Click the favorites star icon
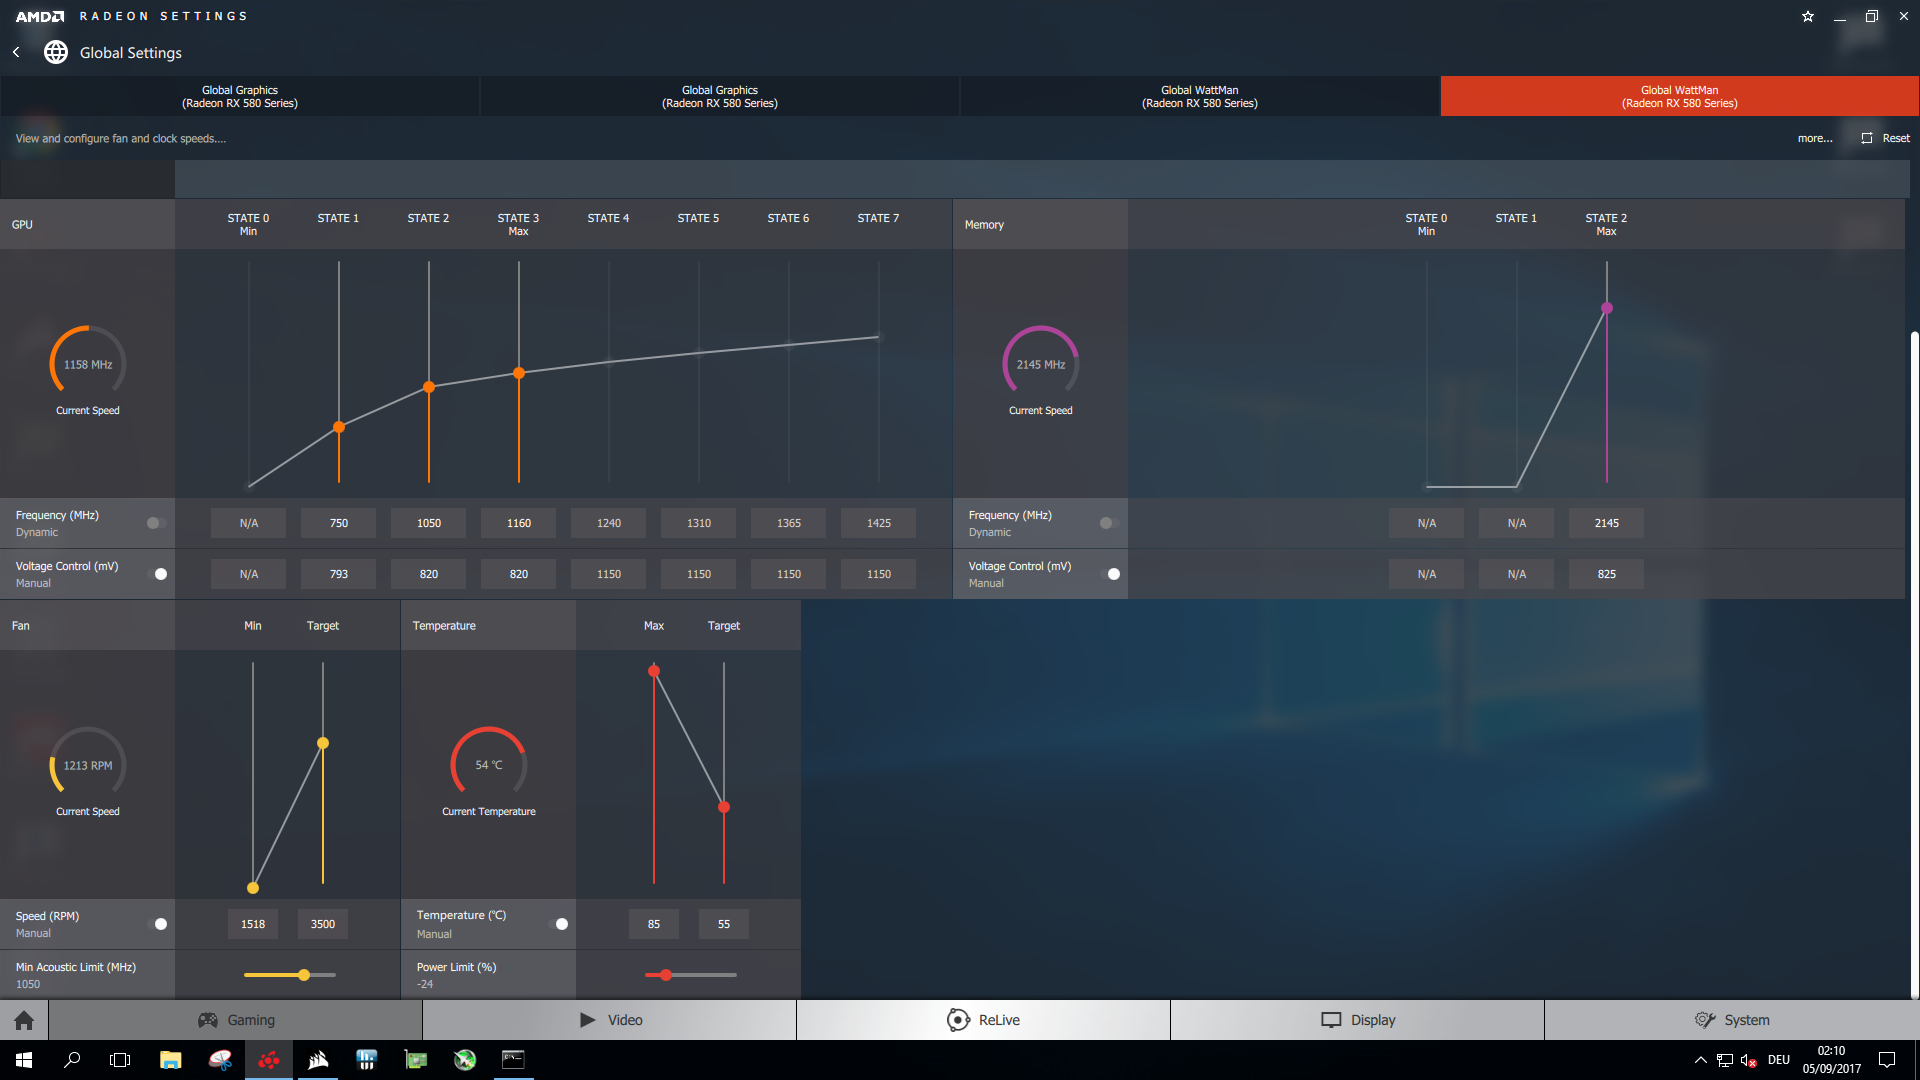This screenshot has height=1080, width=1920. coord(1808,16)
